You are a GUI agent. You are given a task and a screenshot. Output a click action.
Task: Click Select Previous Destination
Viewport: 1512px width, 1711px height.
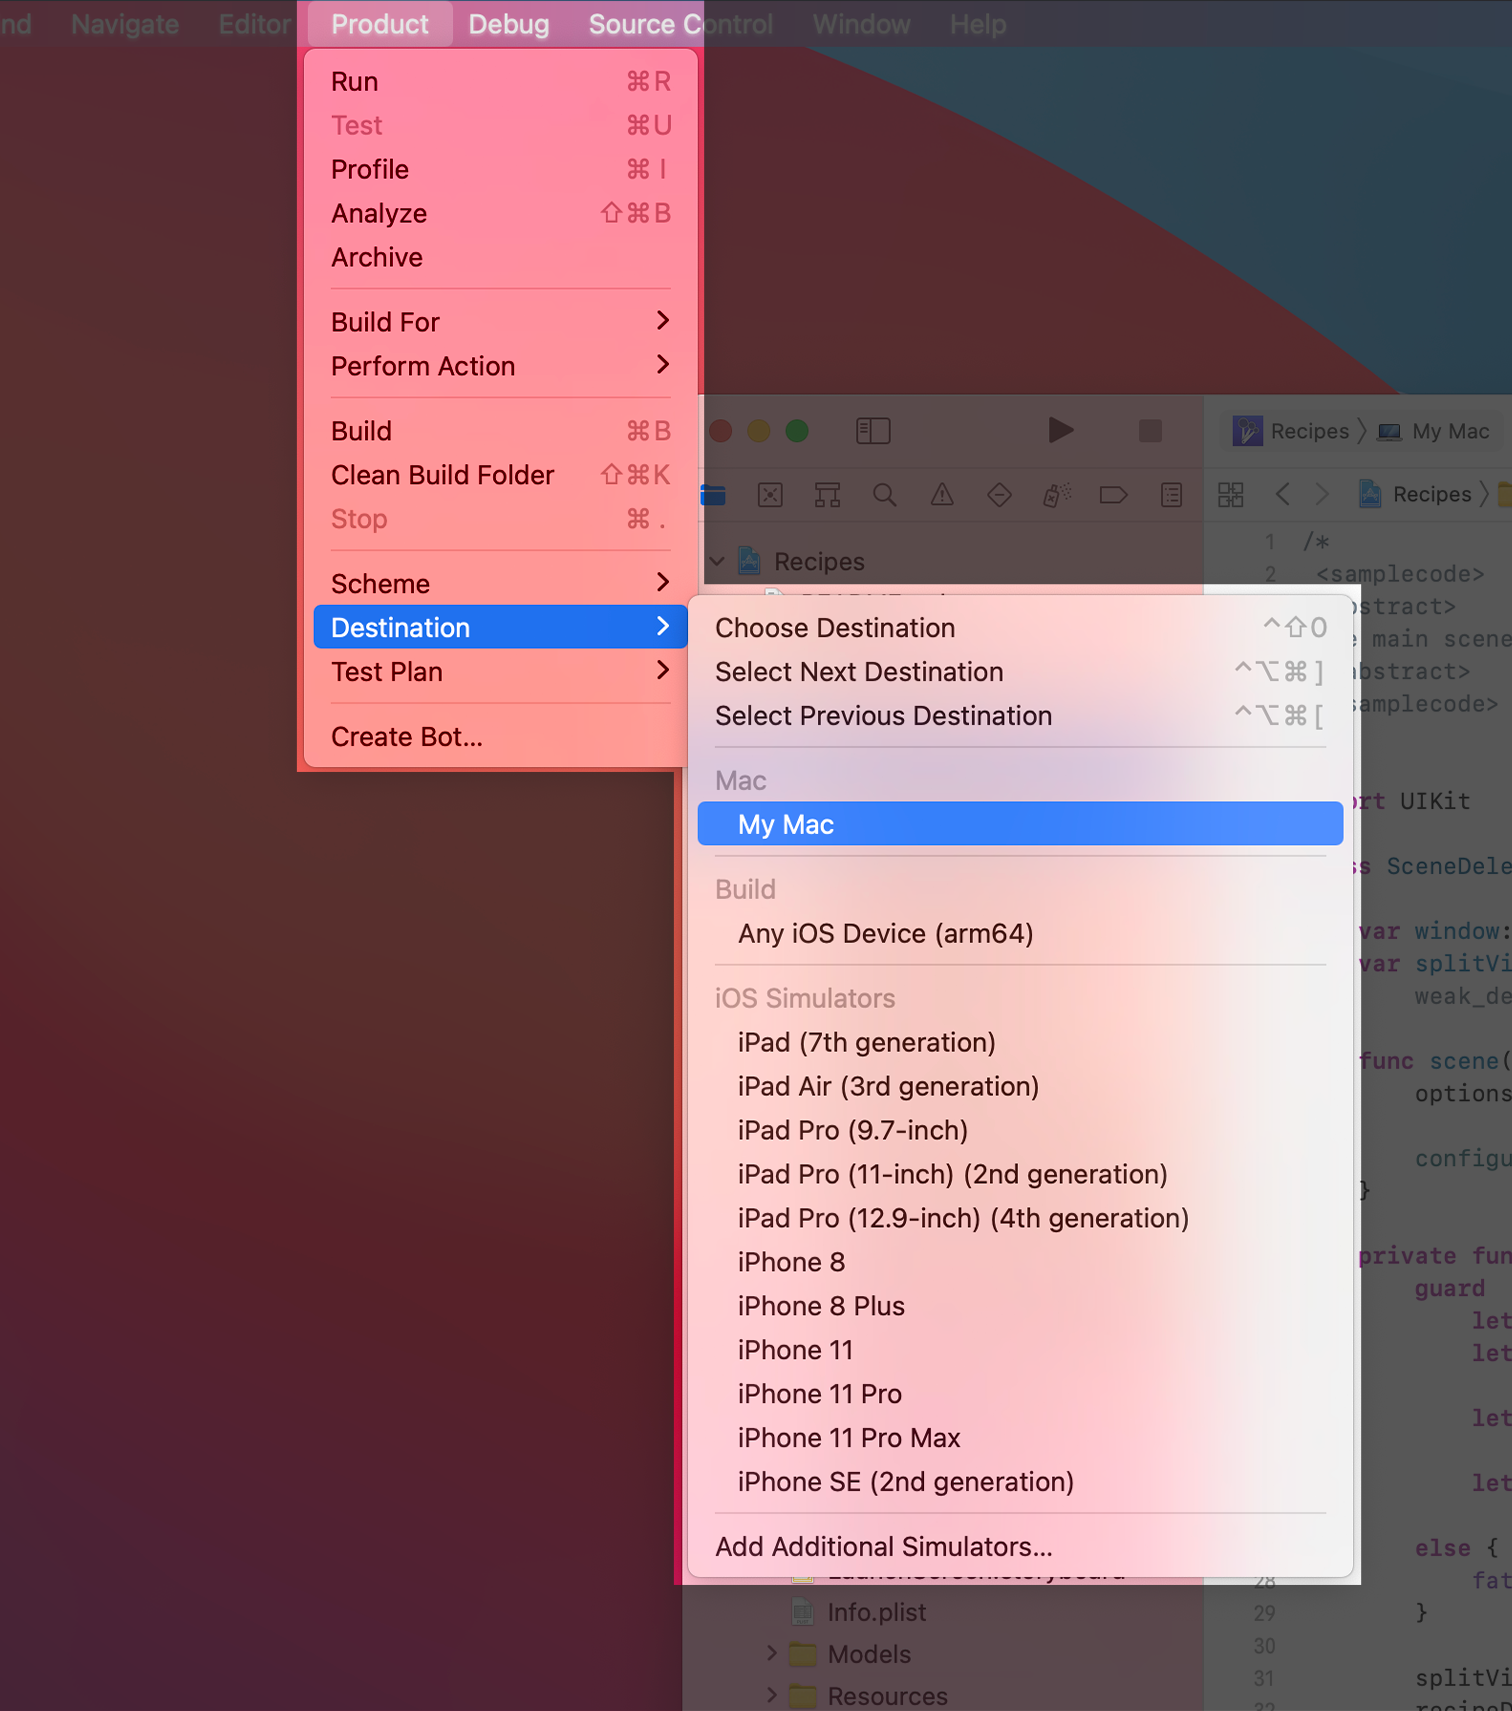1020,716
